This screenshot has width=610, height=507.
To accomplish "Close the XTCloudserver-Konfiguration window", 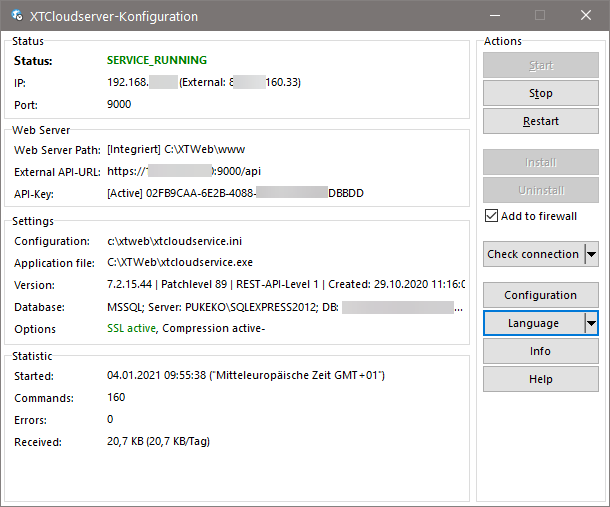I will coord(586,16).
